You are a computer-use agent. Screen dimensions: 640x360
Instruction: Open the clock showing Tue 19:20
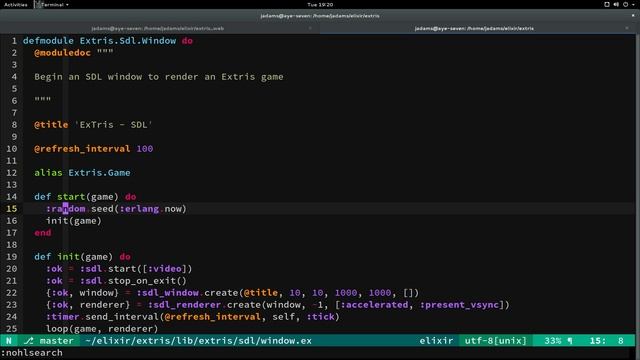[x=320, y=4]
